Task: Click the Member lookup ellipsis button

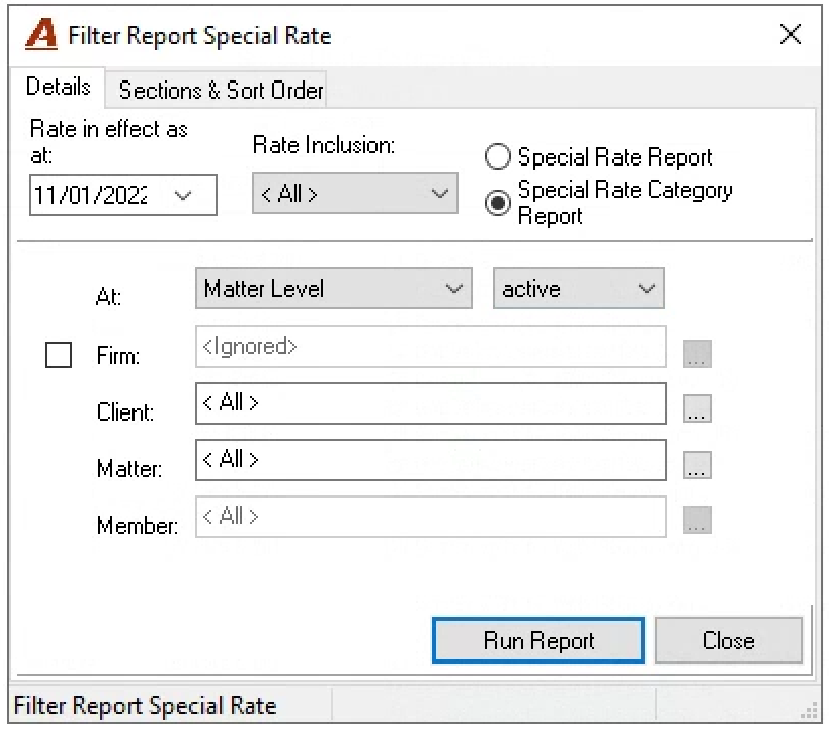Action: coord(697,520)
